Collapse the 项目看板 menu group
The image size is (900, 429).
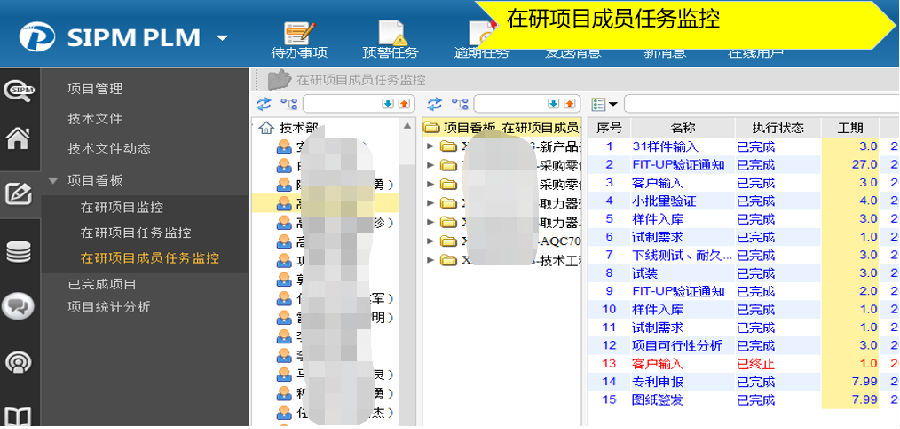coord(52,181)
